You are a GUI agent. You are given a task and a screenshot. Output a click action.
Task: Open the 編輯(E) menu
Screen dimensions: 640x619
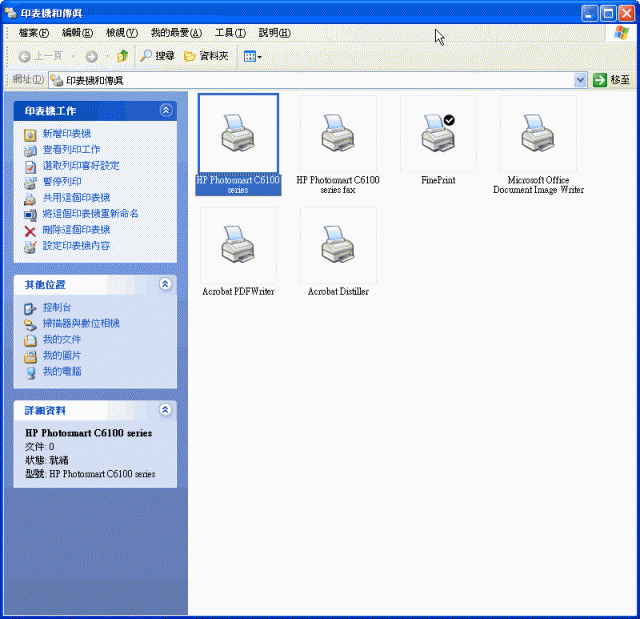click(77, 33)
